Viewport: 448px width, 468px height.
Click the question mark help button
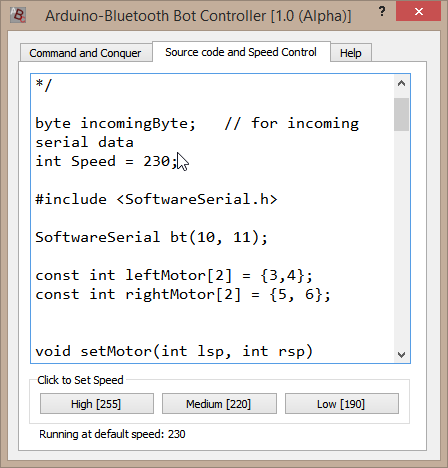(x=382, y=11)
